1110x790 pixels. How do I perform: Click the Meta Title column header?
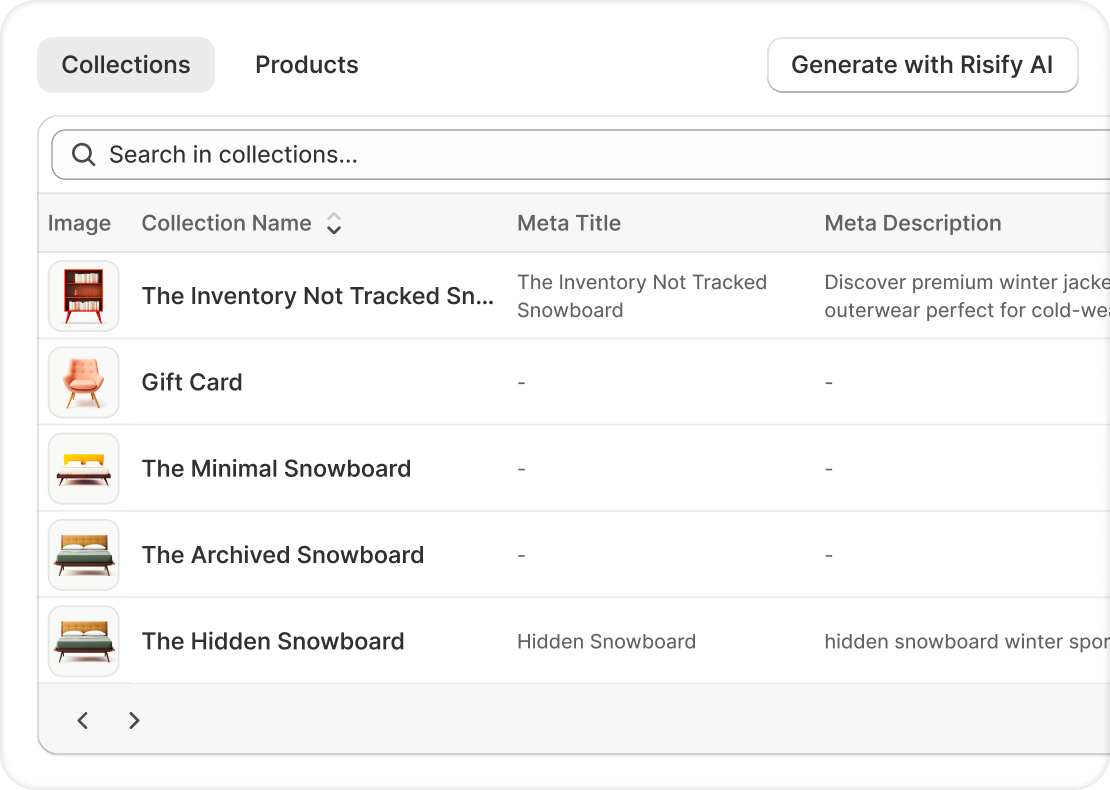(x=569, y=223)
